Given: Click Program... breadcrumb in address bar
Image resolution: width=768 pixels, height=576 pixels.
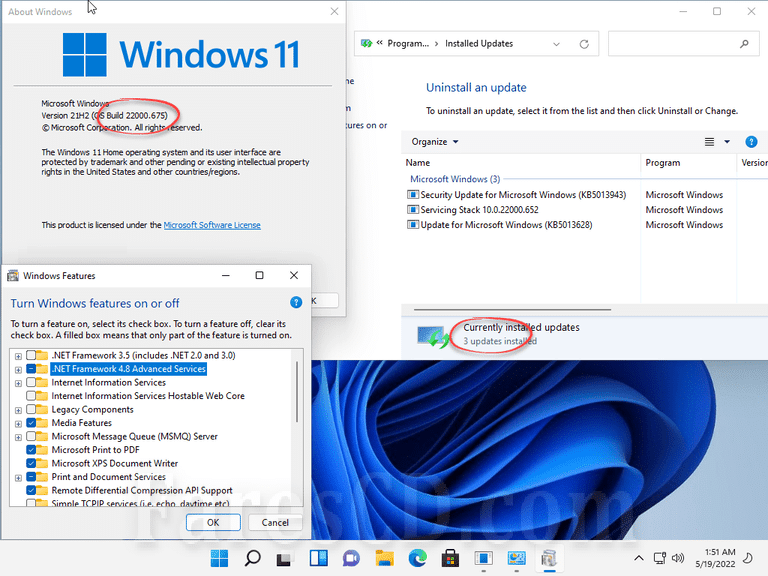Looking at the screenshot, I should [x=408, y=44].
